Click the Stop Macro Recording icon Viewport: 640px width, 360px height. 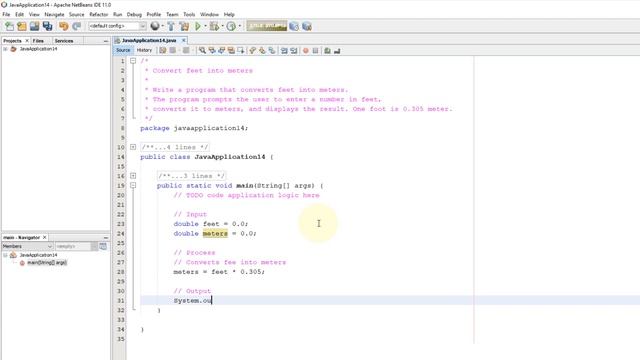coord(315,51)
